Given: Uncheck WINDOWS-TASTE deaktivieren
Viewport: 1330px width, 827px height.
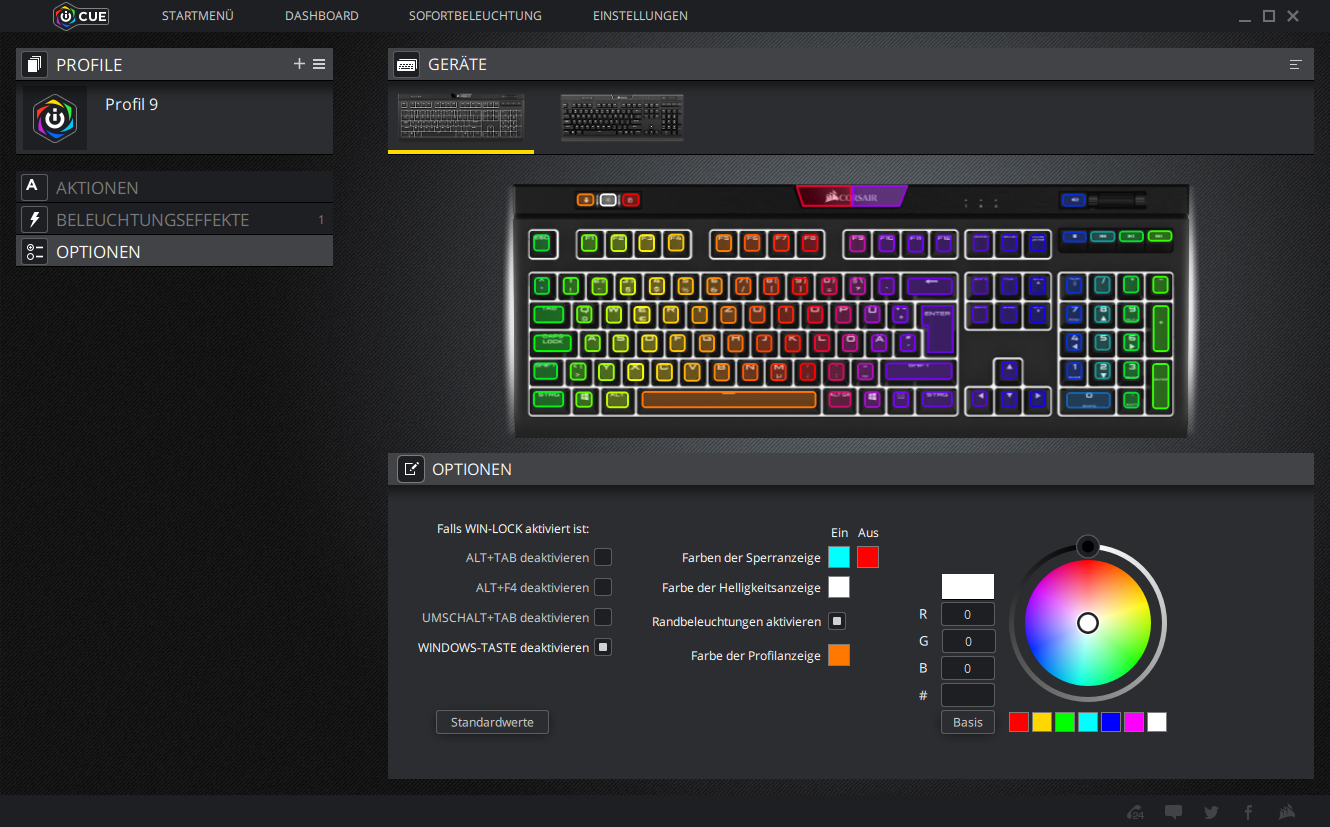Looking at the screenshot, I should 603,647.
